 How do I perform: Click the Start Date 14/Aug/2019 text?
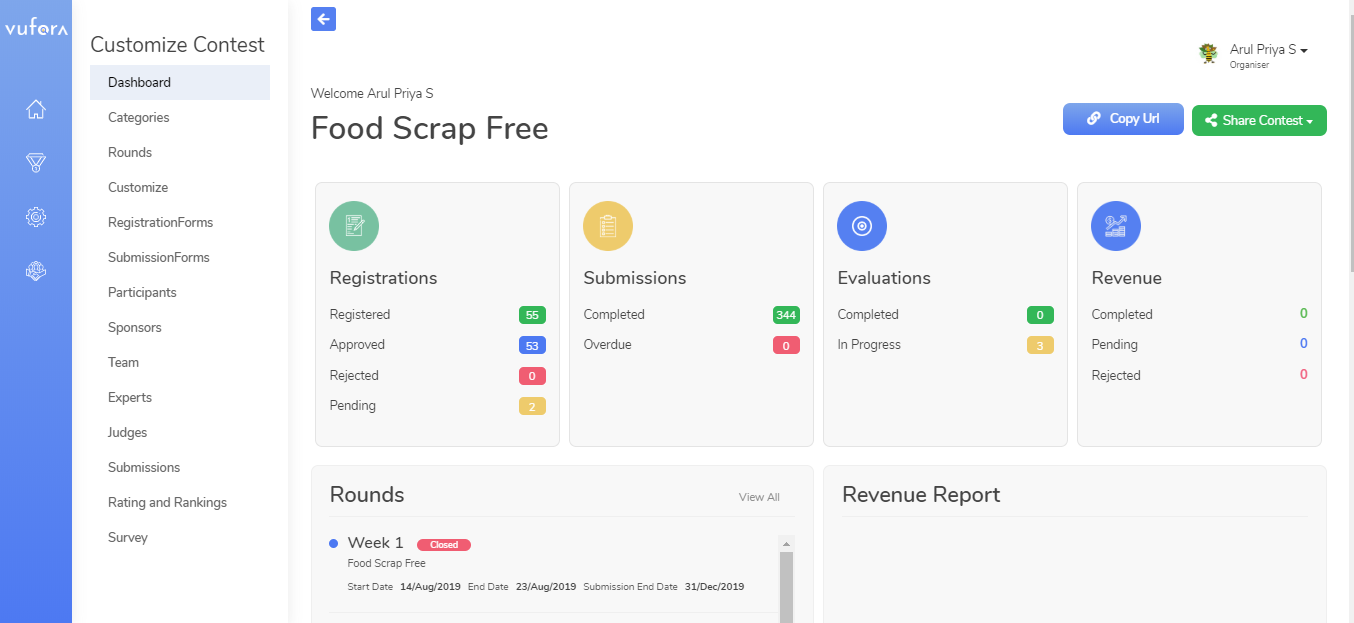(430, 587)
